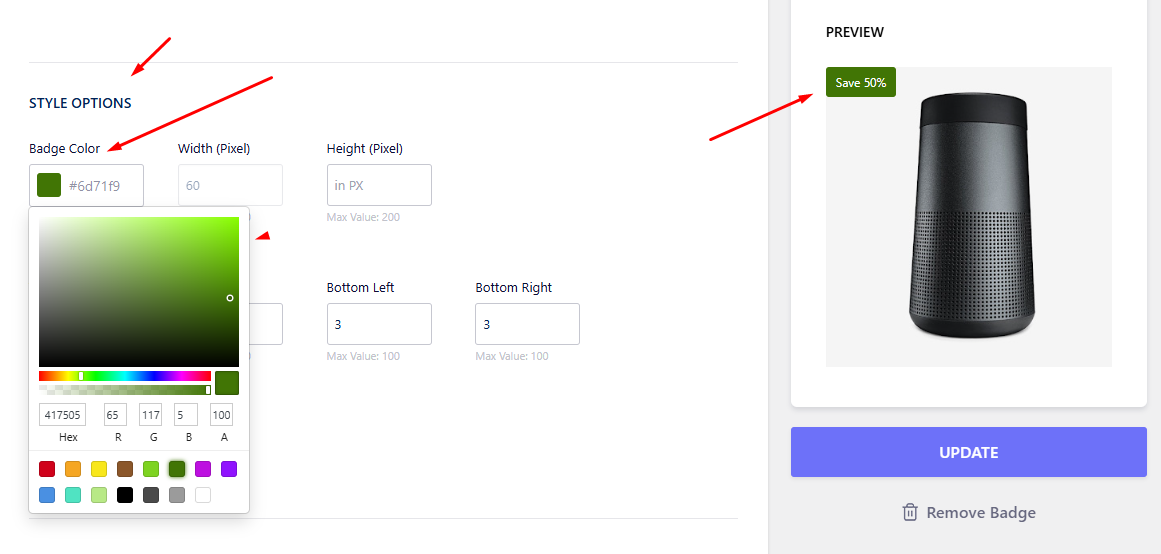Select the white preset color swatch
This screenshot has width=1161, height=554.
tap(202, 495)
